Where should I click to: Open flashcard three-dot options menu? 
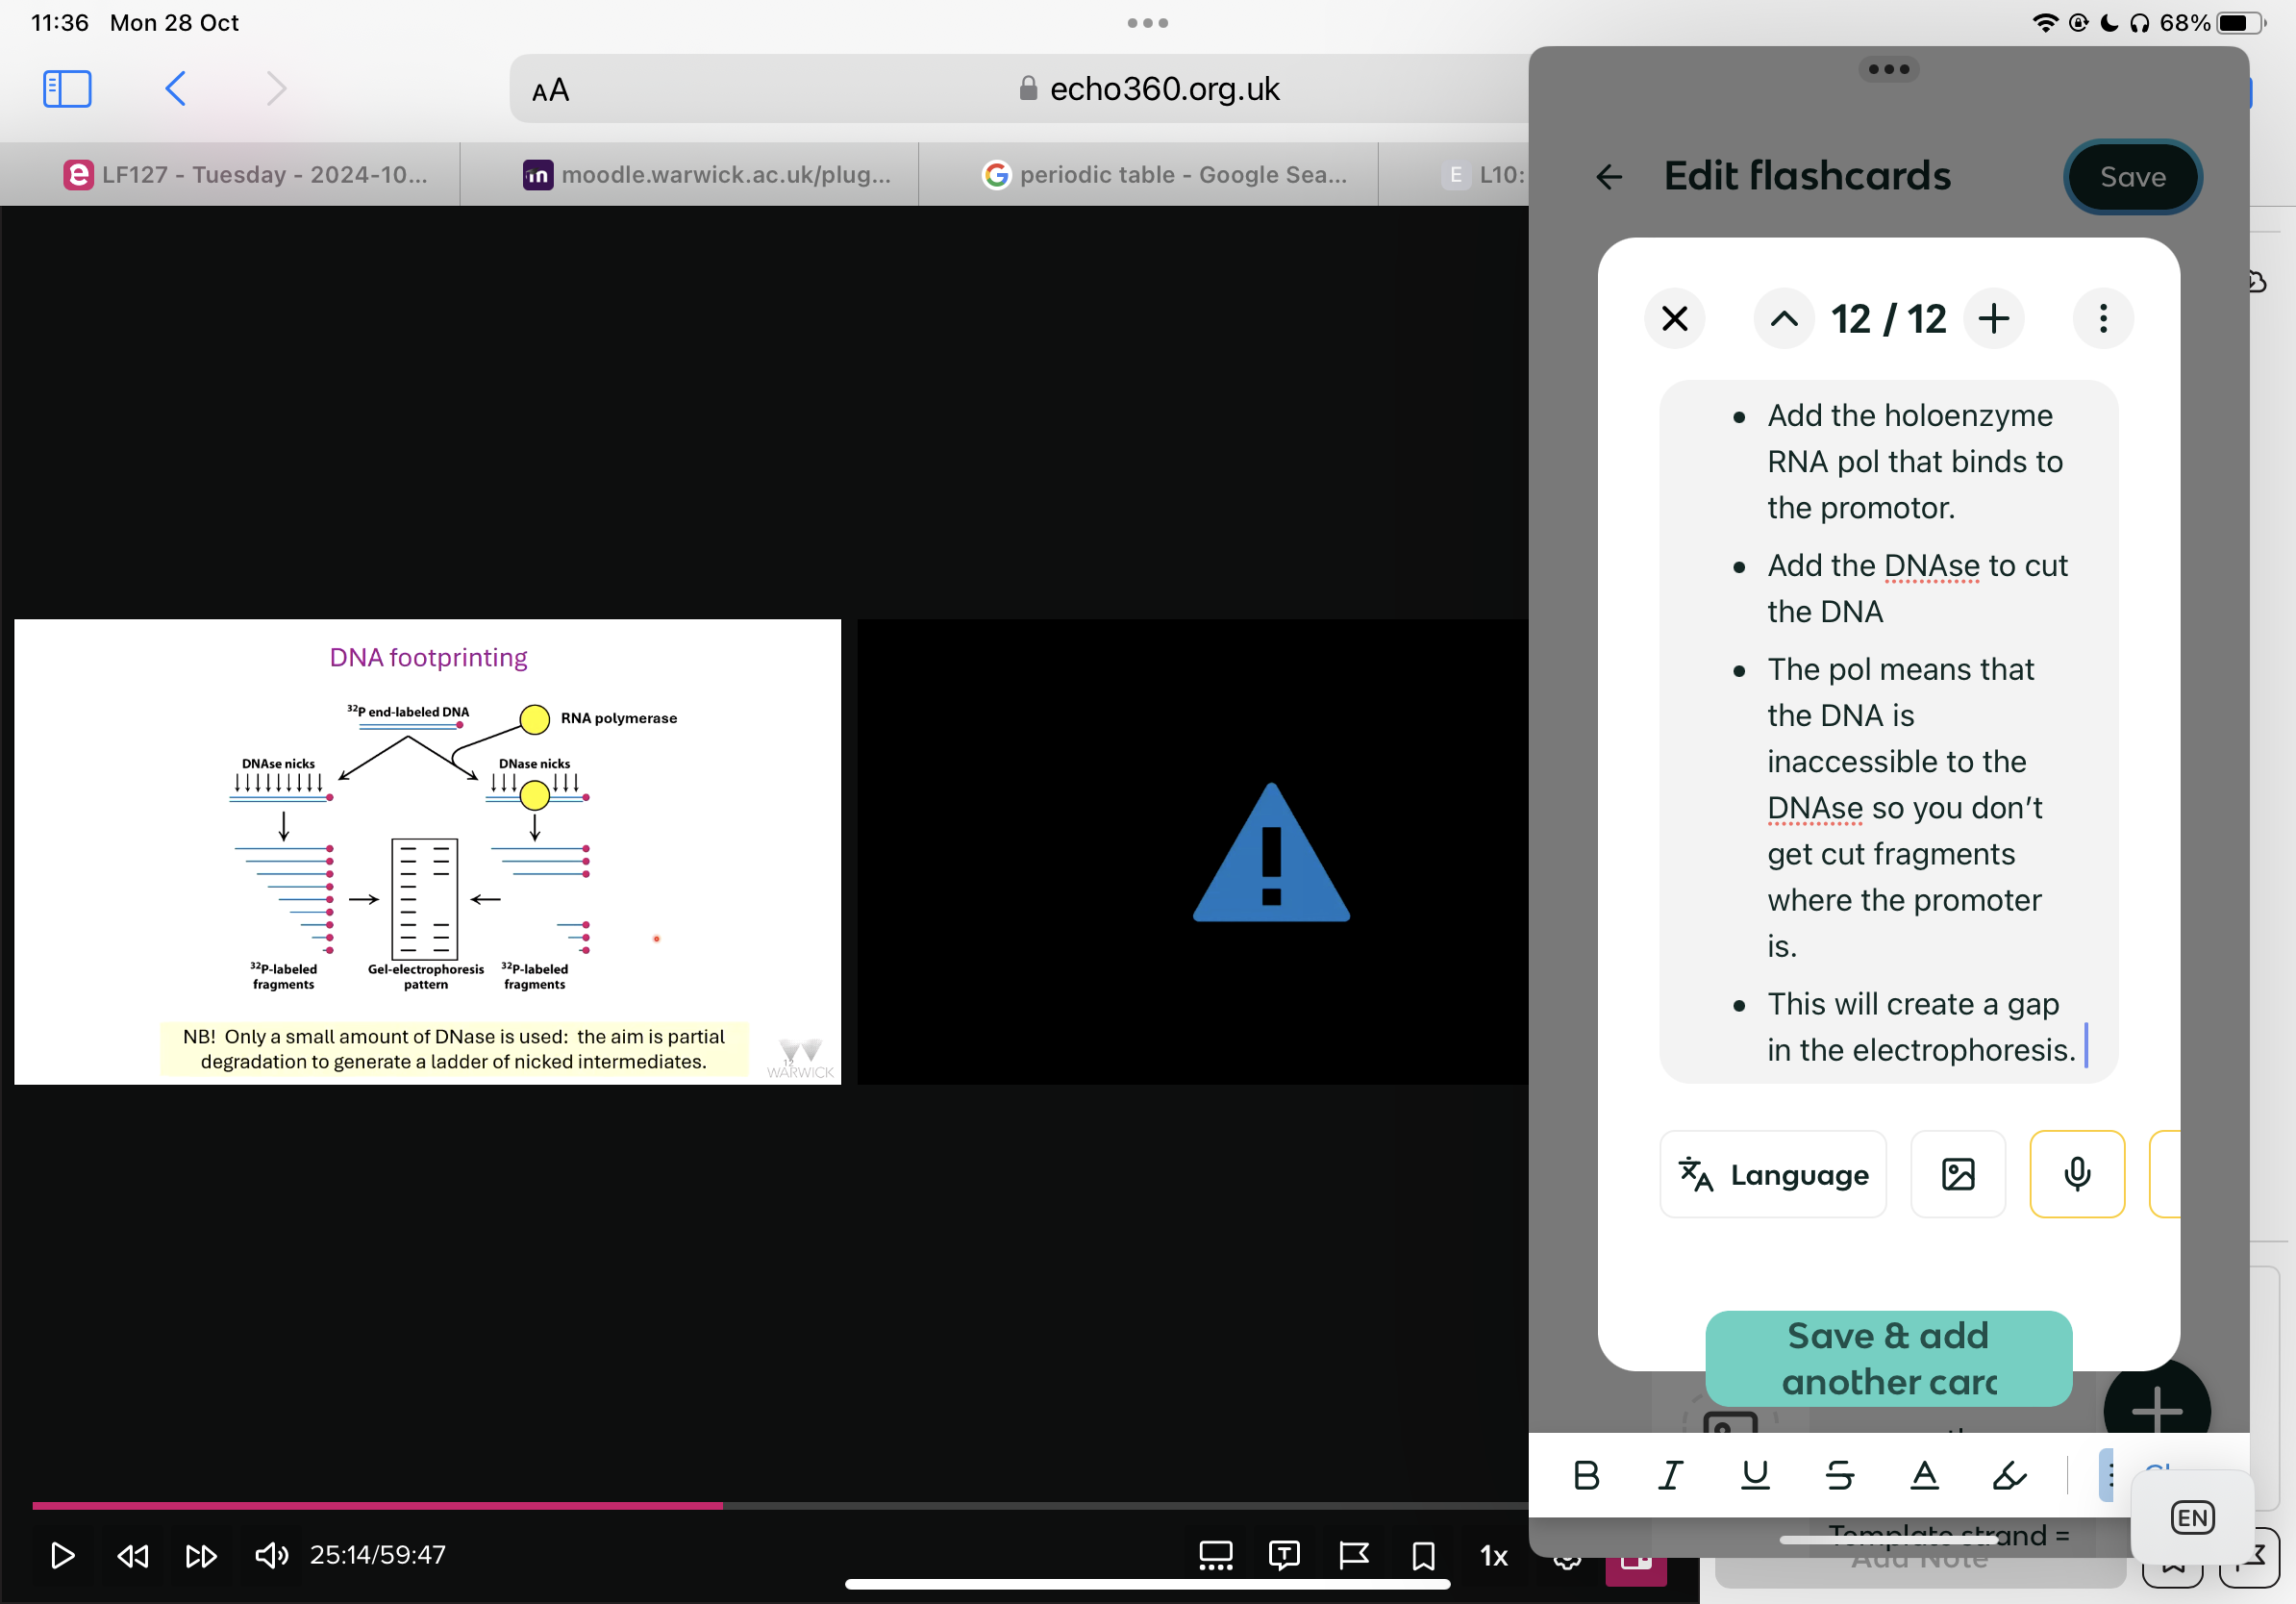(x=2103, y=319)
